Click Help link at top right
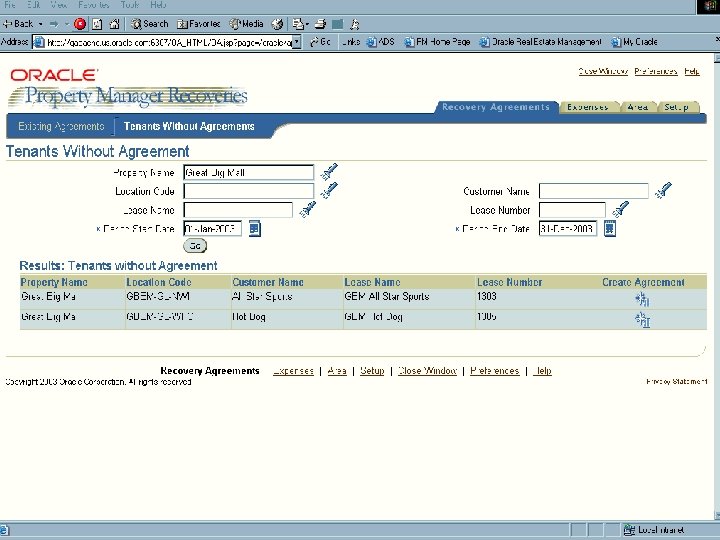720x540 pixels. point(692,71)
